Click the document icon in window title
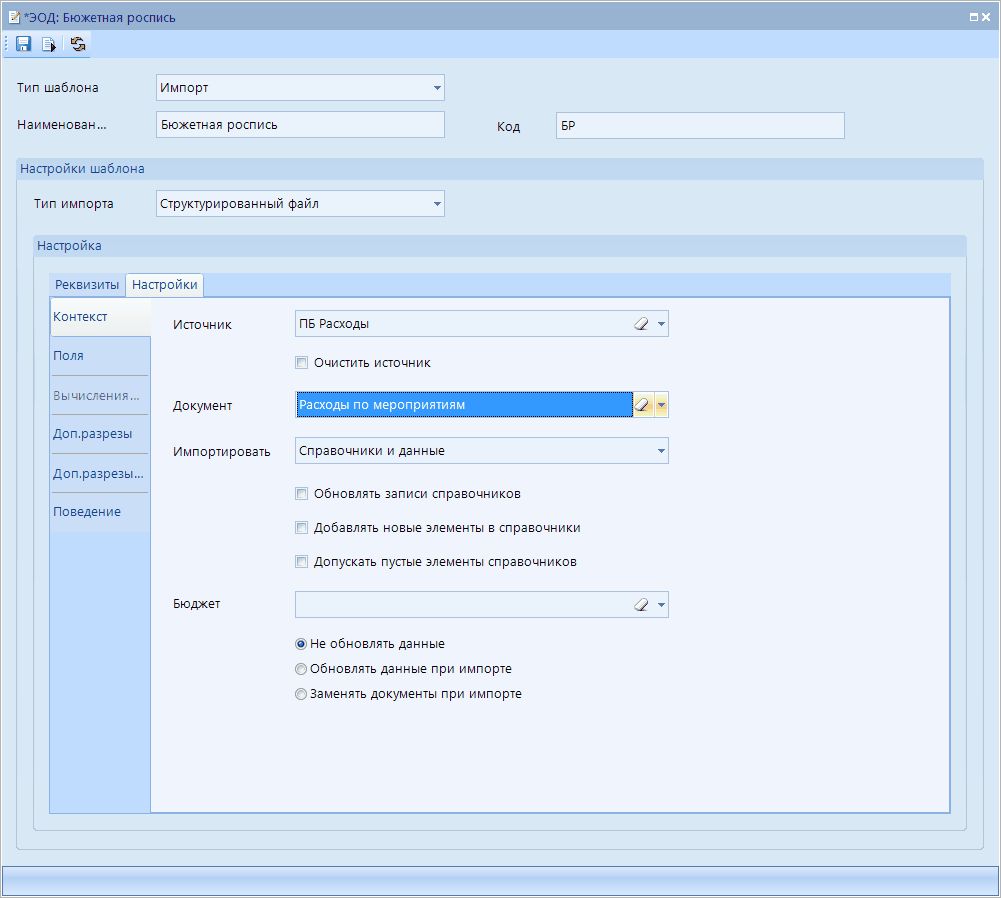This screenshot has width=1001, height=898. point(14,17)
